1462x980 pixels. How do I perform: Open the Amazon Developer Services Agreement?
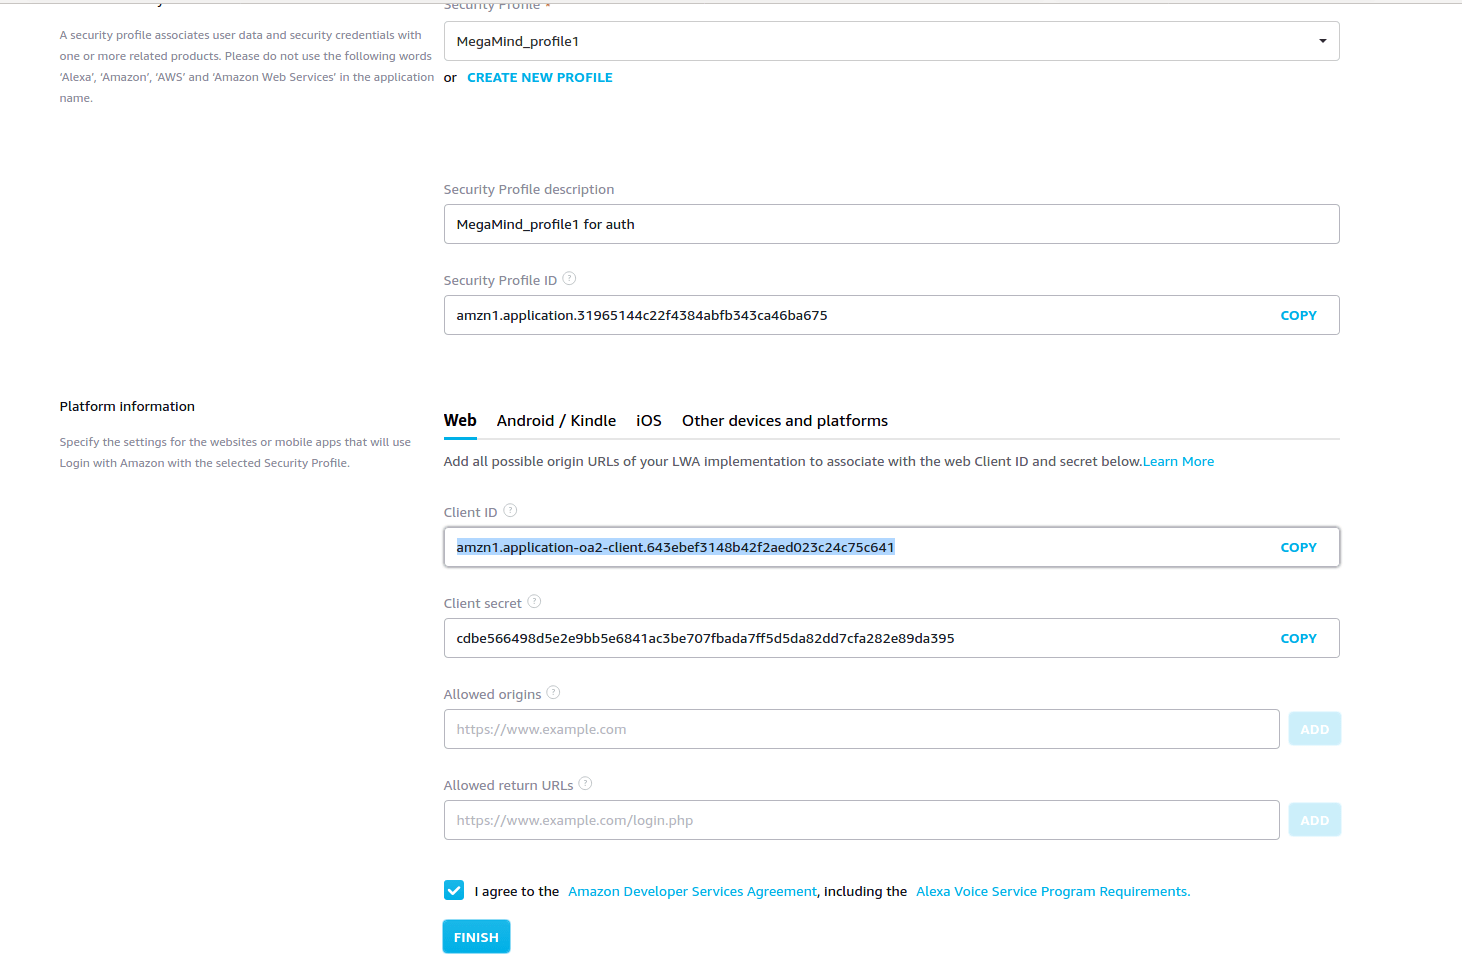[x=692, y=891]
